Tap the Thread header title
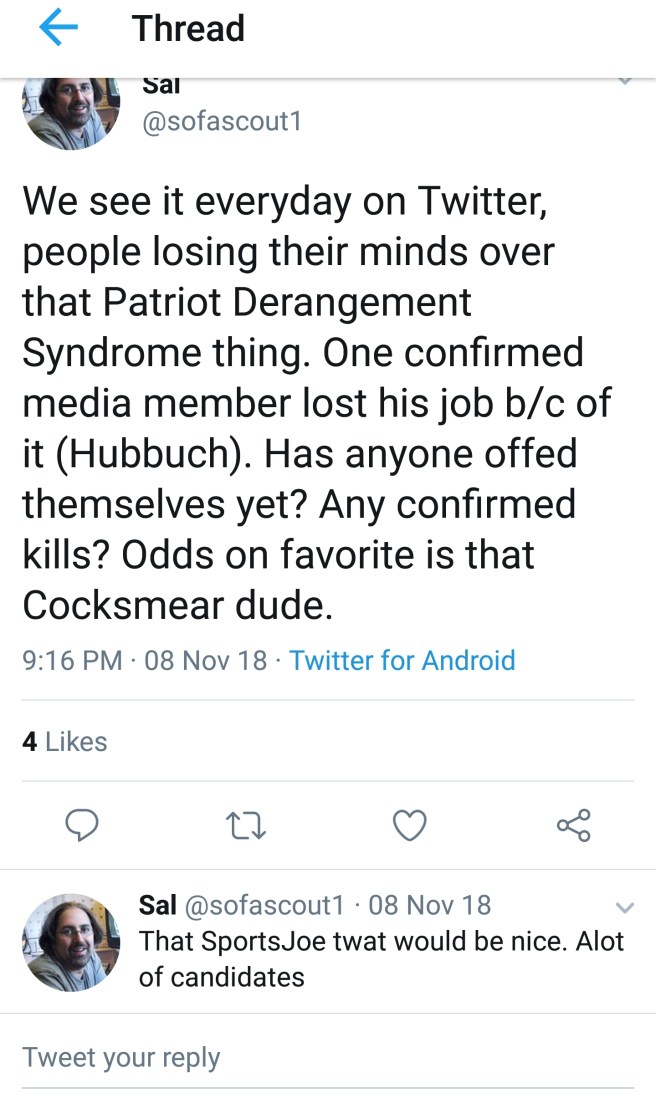 188,29
